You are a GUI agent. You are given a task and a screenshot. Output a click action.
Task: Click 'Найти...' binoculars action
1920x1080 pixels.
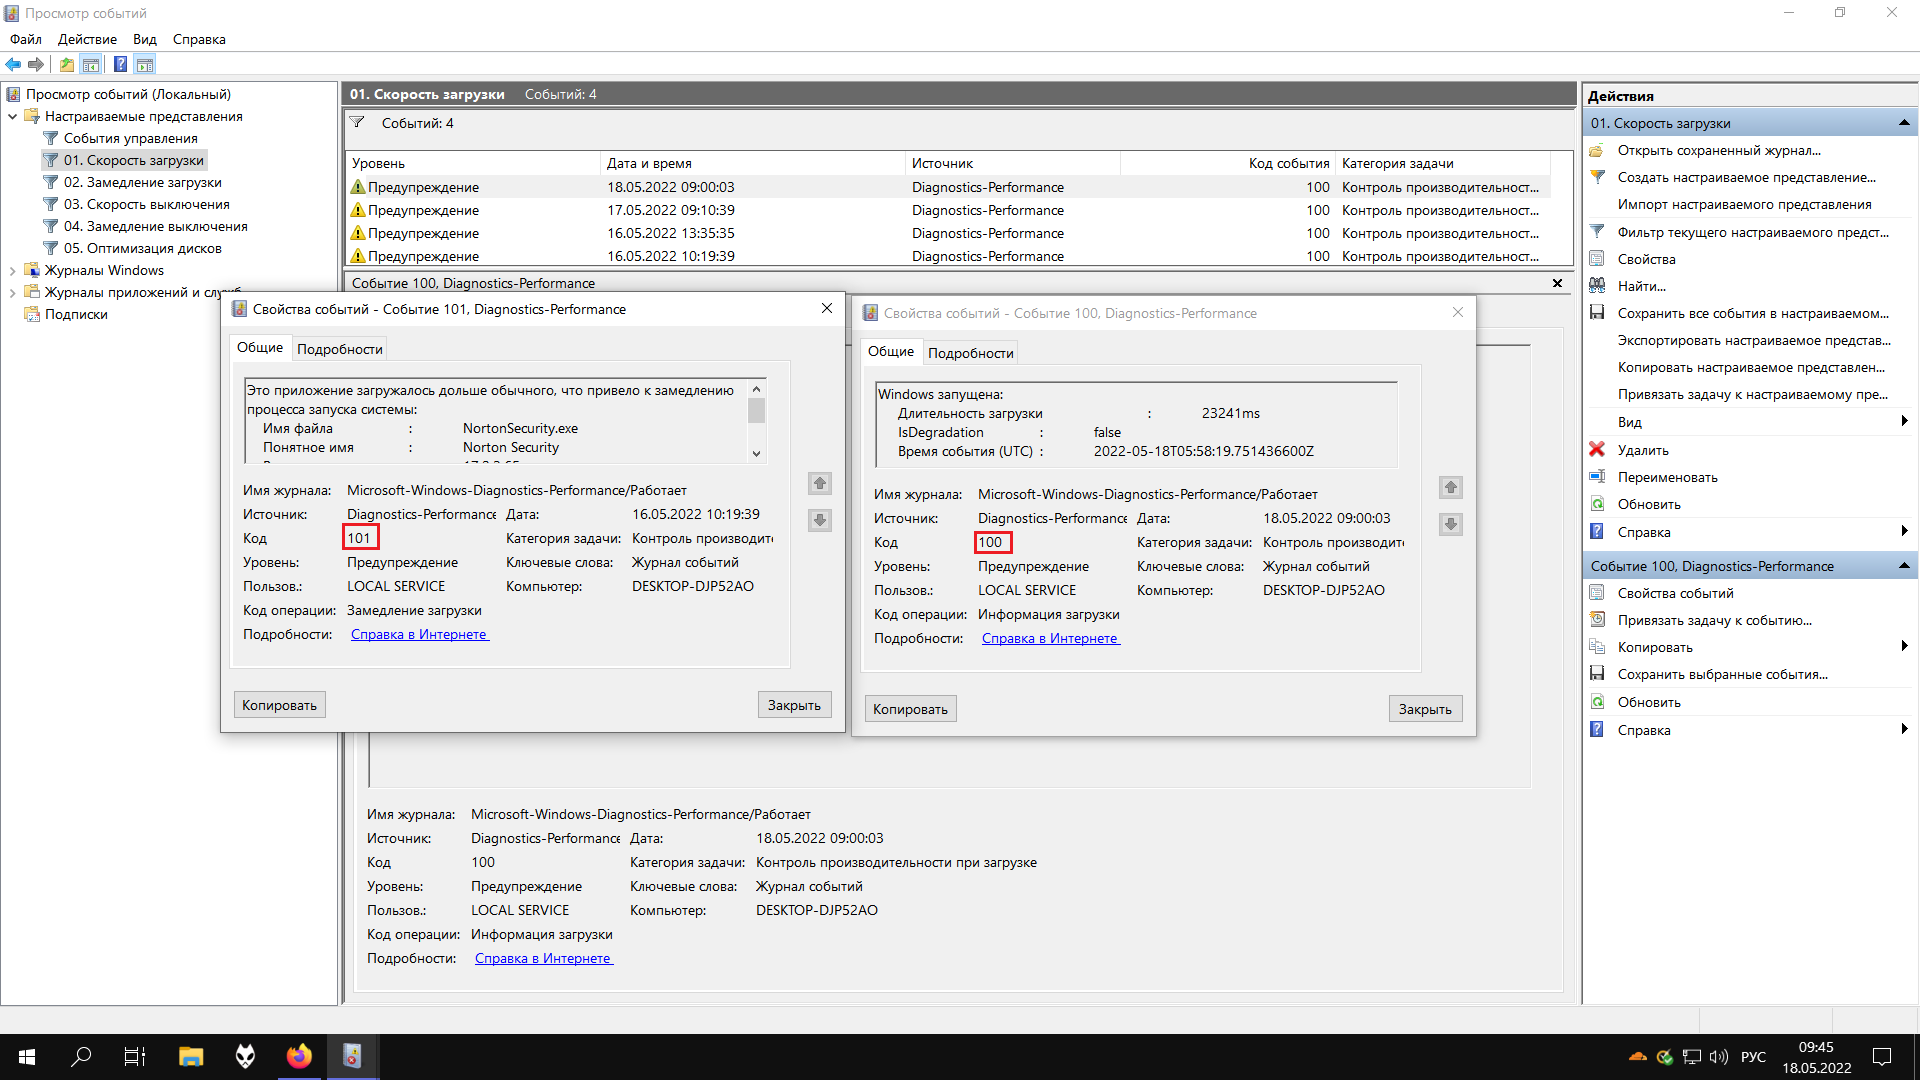tap(1642, 286)
